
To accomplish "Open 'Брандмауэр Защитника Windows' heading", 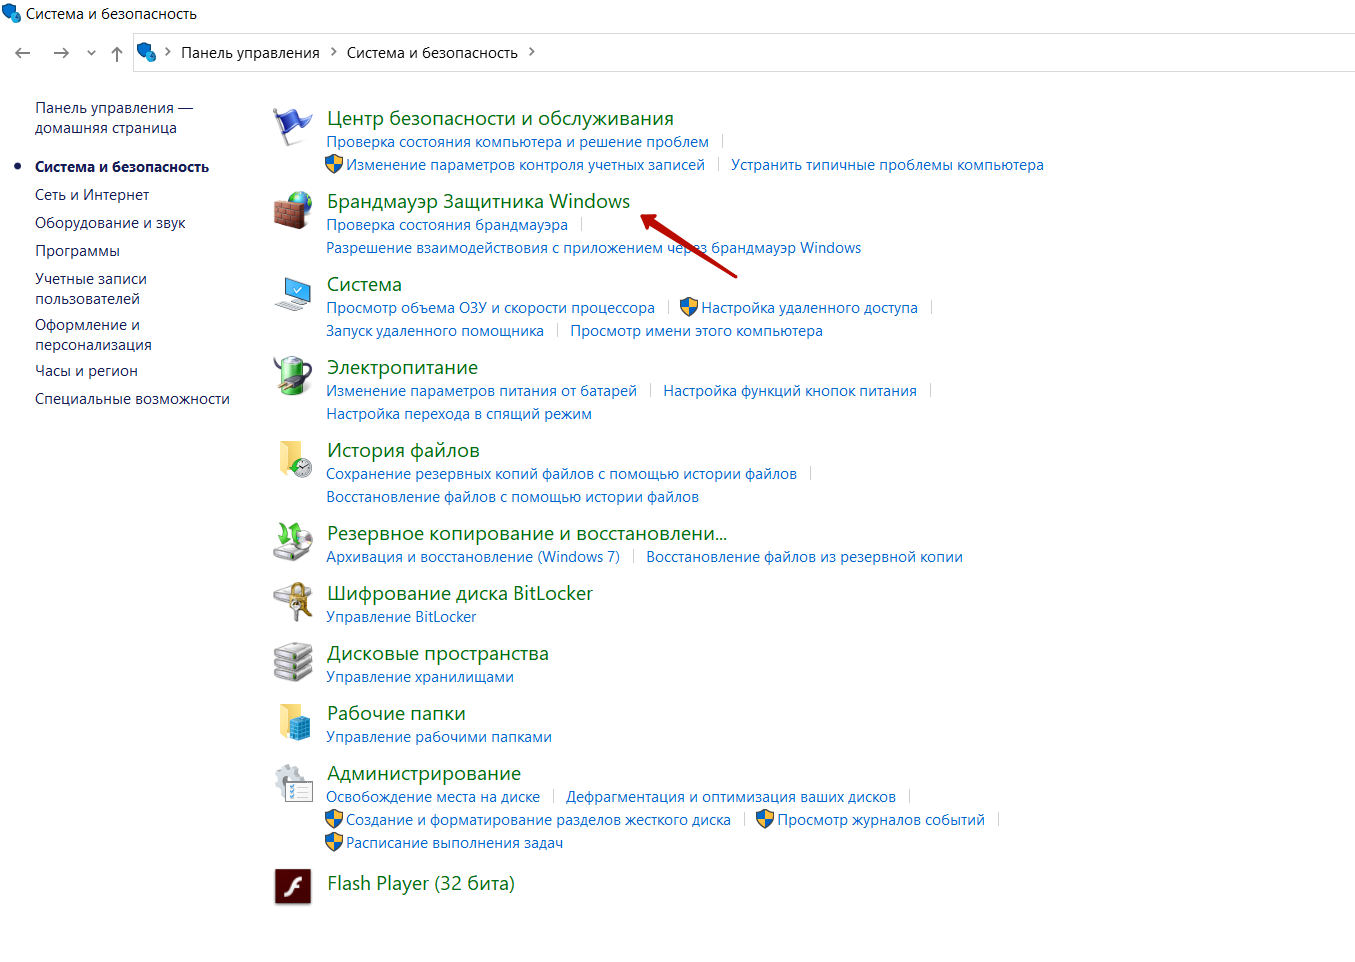I will click(x=478, y=201).
